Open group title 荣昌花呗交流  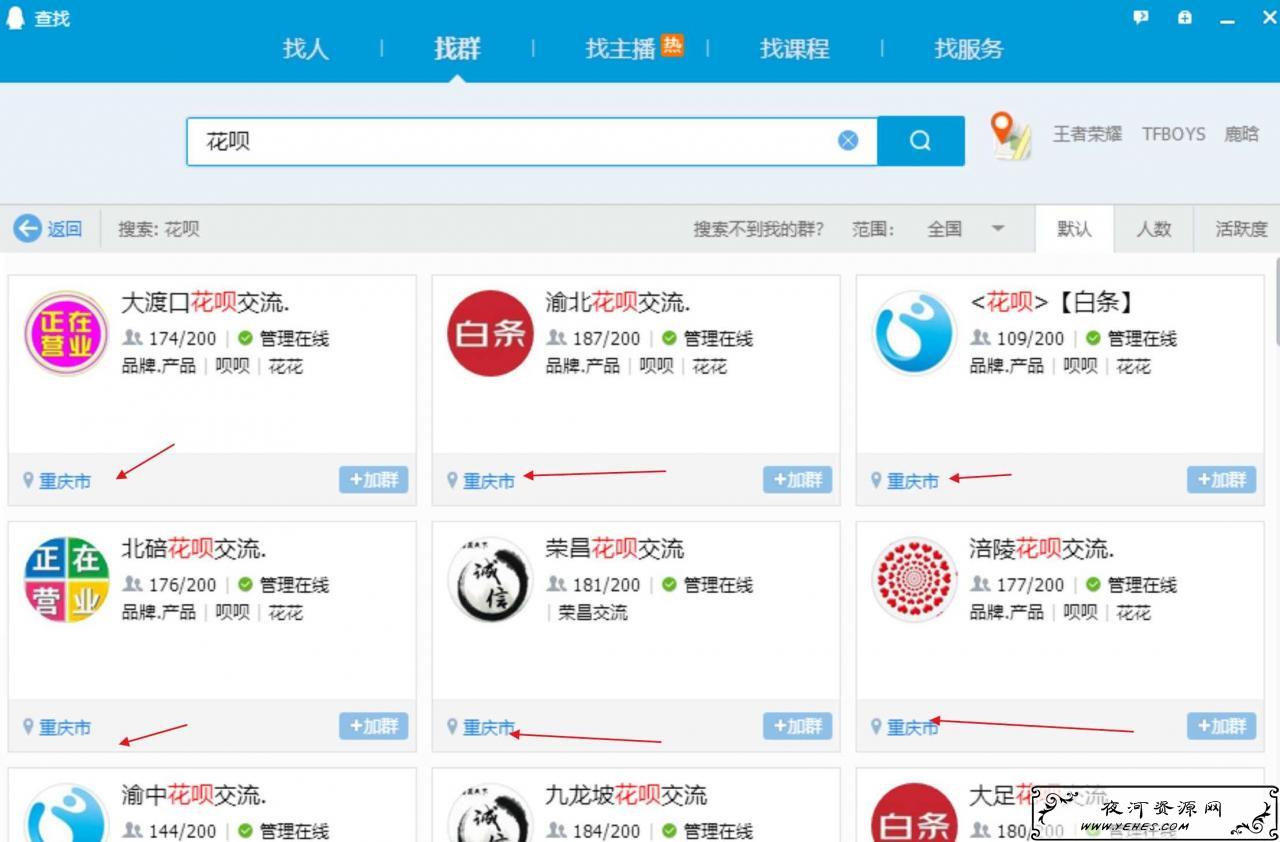[x=614, y=548]
